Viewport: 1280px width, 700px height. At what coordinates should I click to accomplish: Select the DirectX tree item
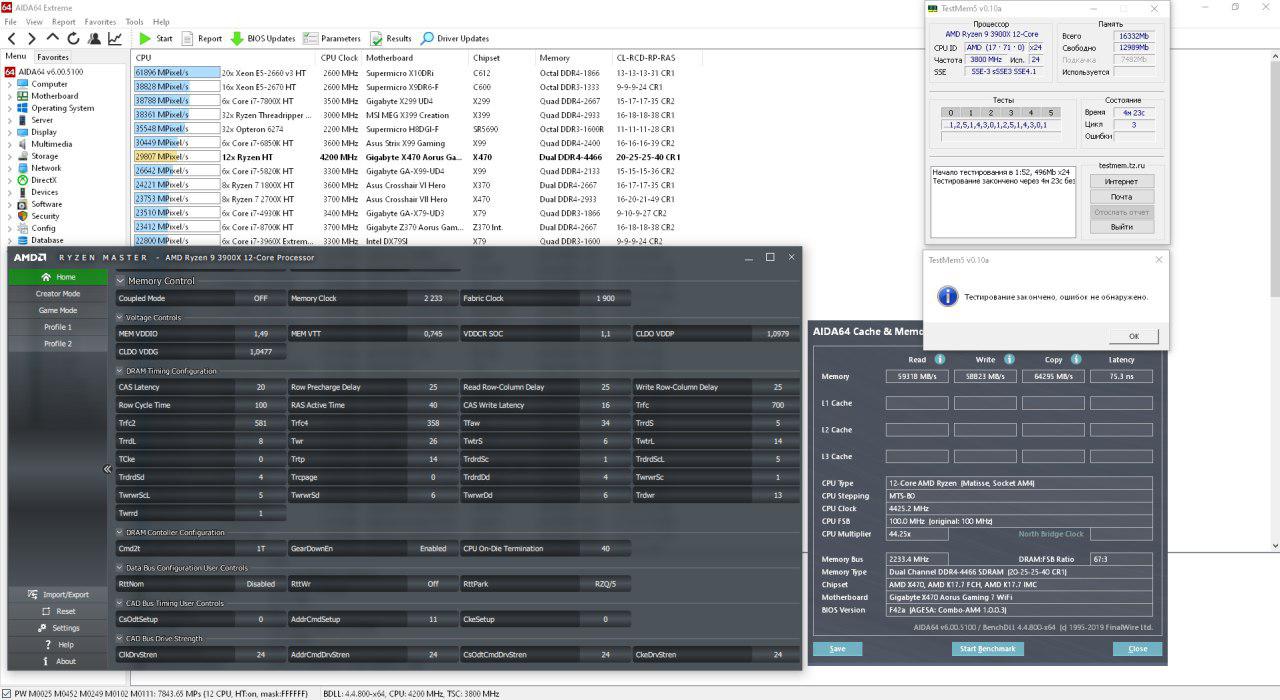coord(44,180)
